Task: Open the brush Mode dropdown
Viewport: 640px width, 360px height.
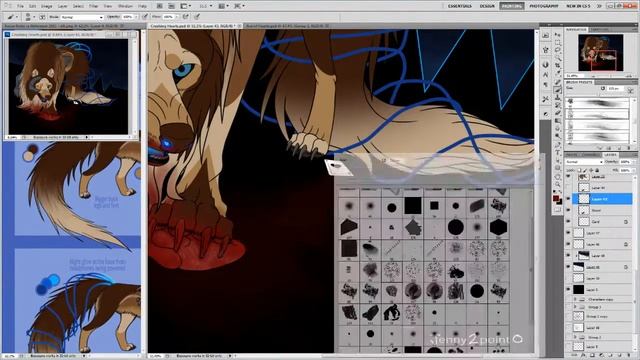Action: click(82, 17)
